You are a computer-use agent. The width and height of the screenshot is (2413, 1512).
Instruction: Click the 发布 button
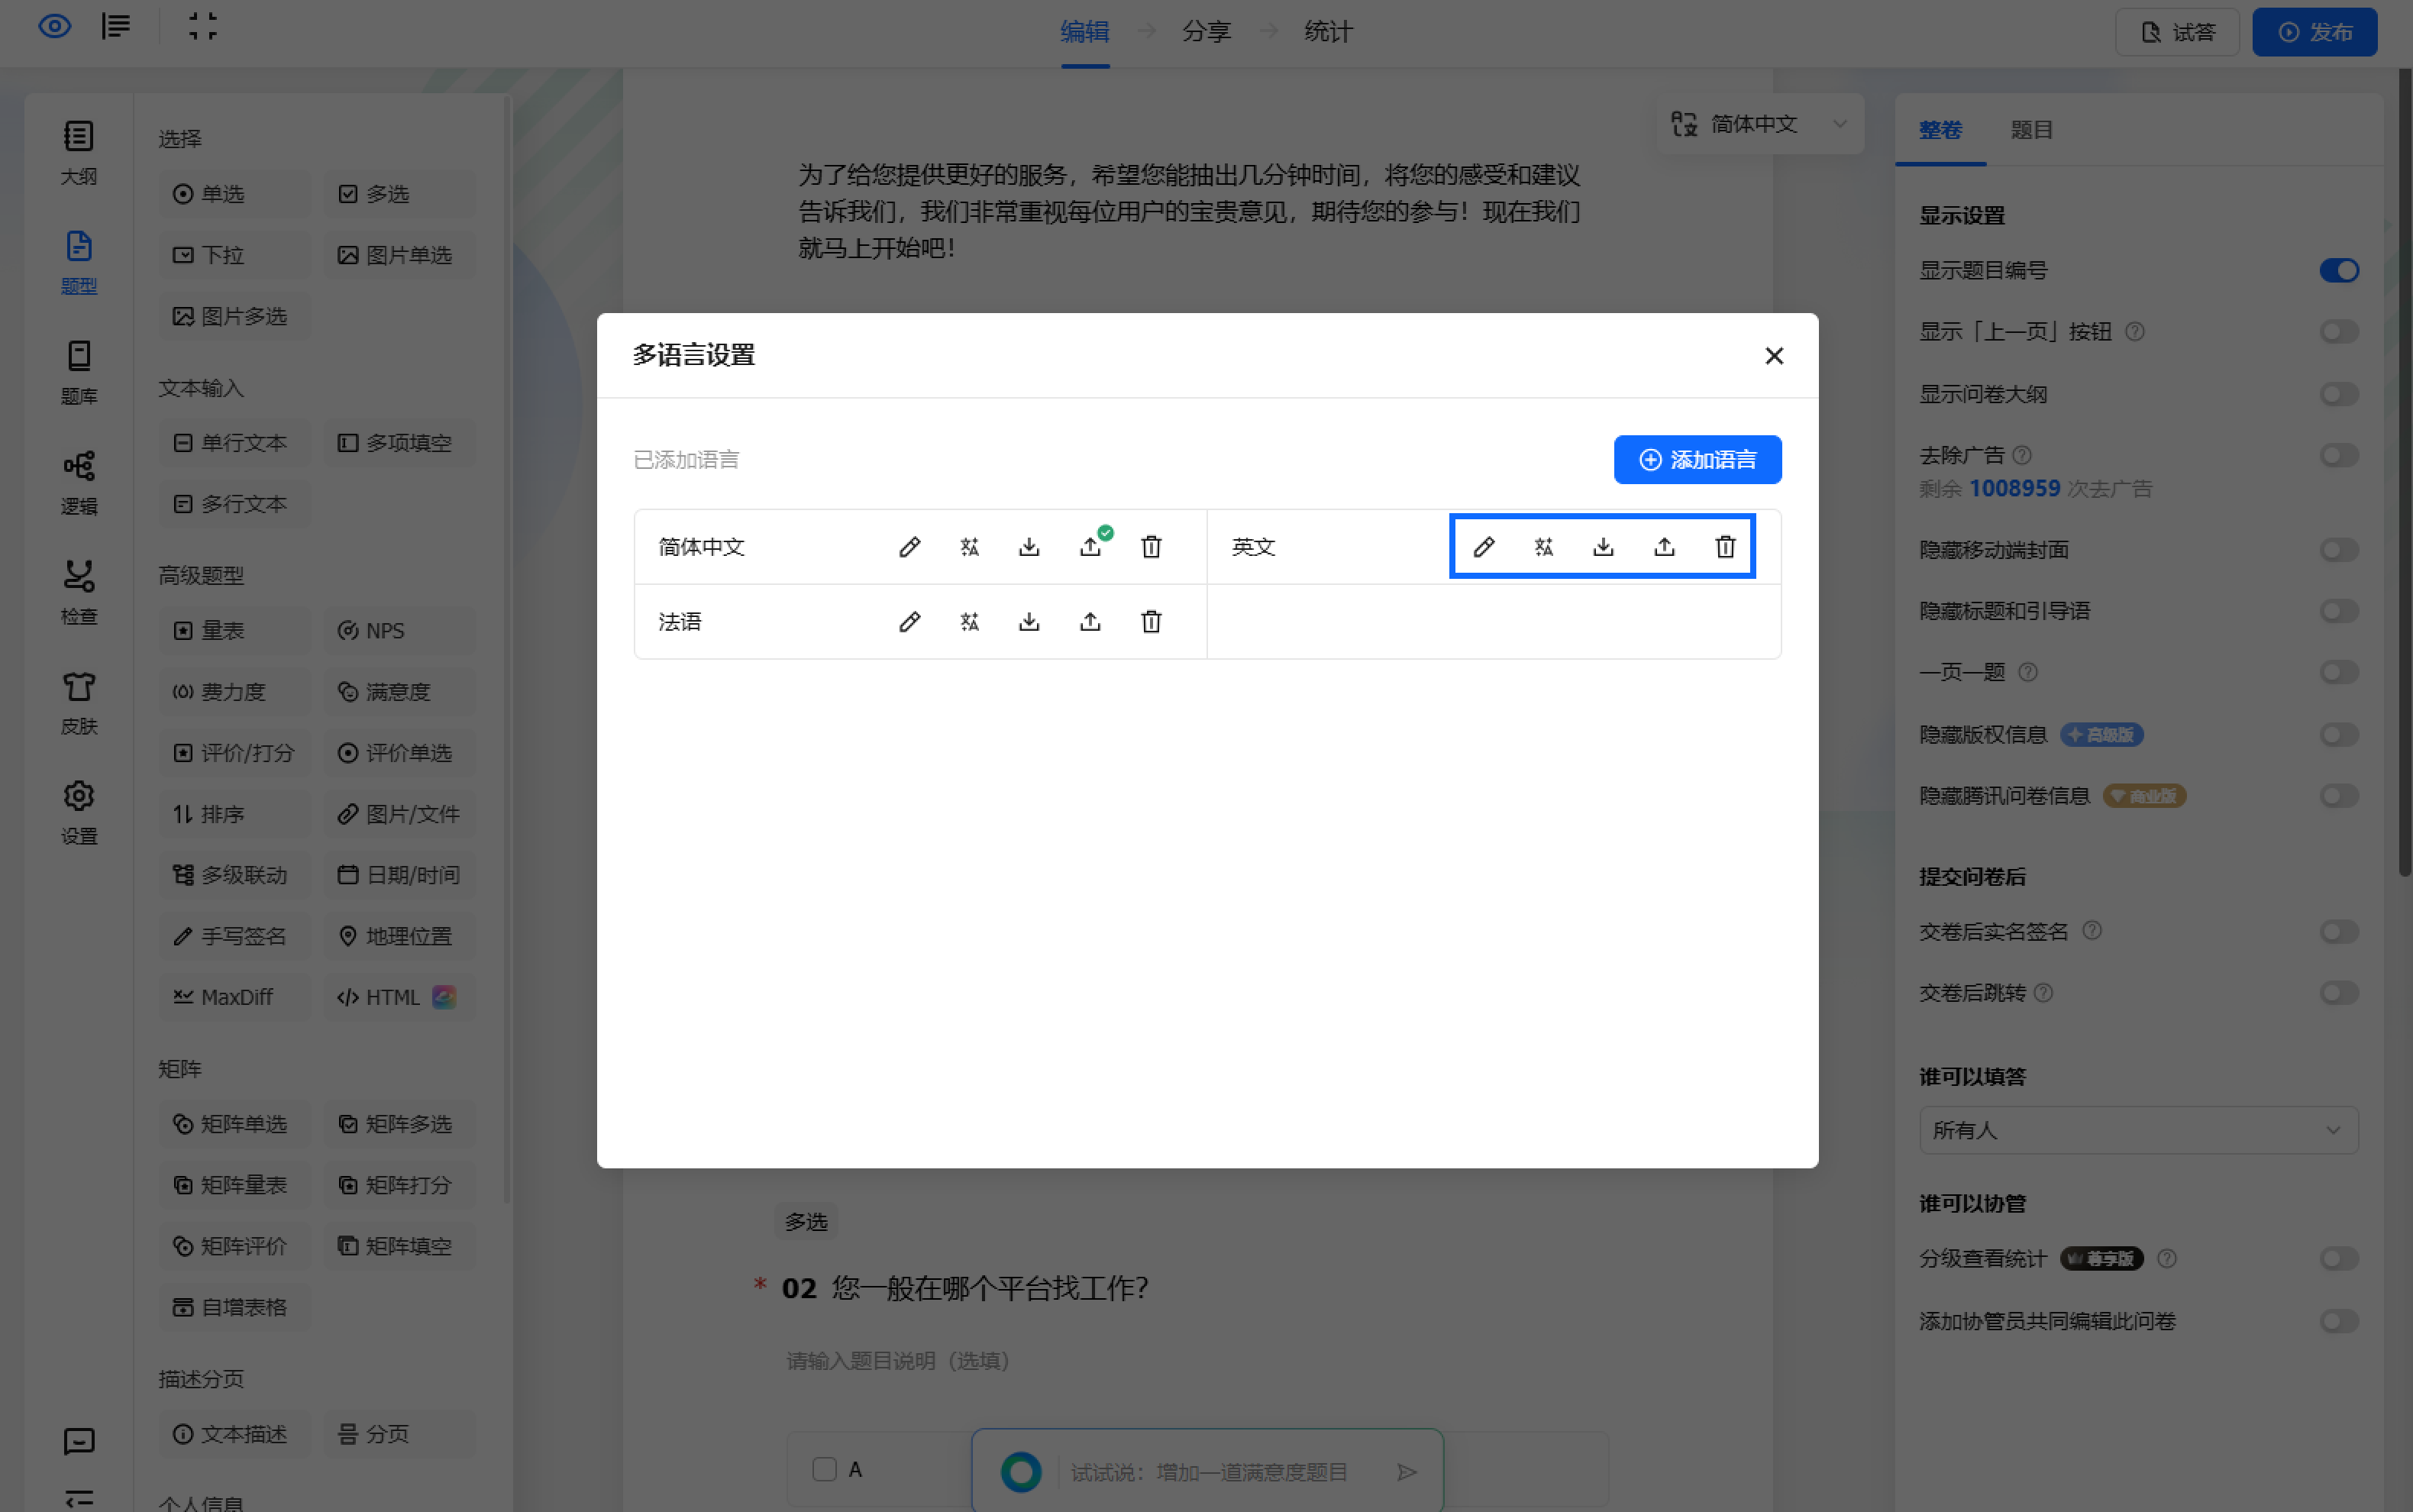click(x=2314, y=32)
